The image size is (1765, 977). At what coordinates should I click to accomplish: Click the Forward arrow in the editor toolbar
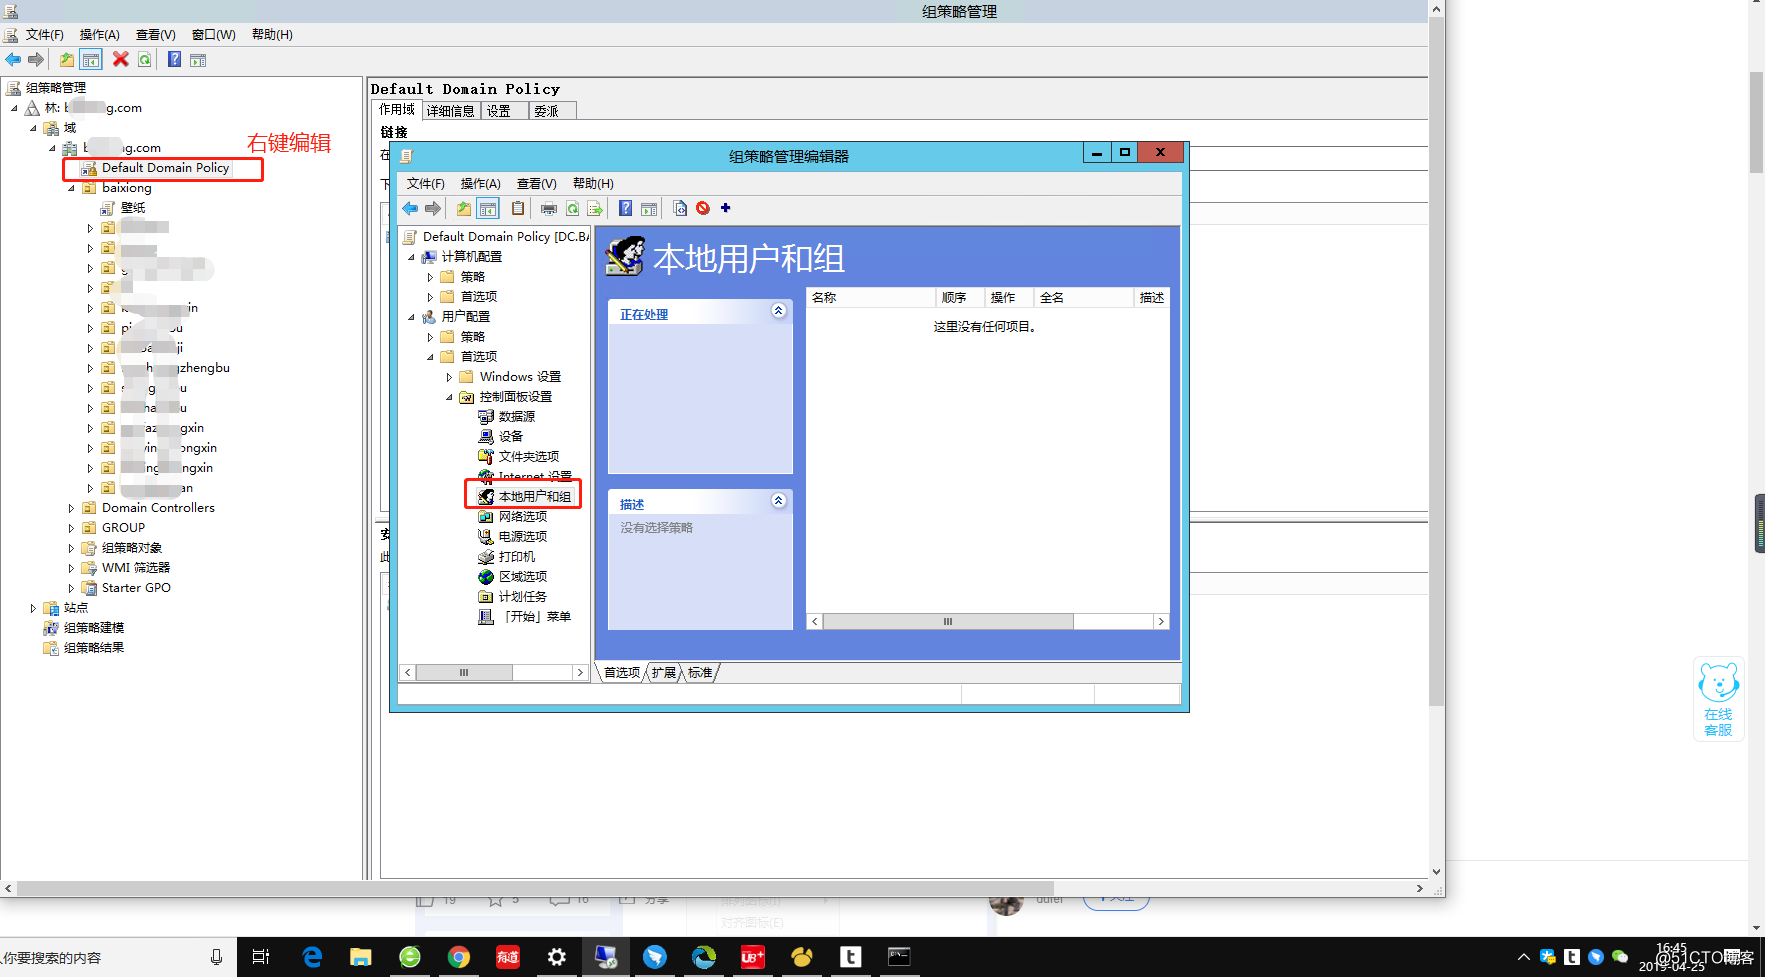[433, 208]
